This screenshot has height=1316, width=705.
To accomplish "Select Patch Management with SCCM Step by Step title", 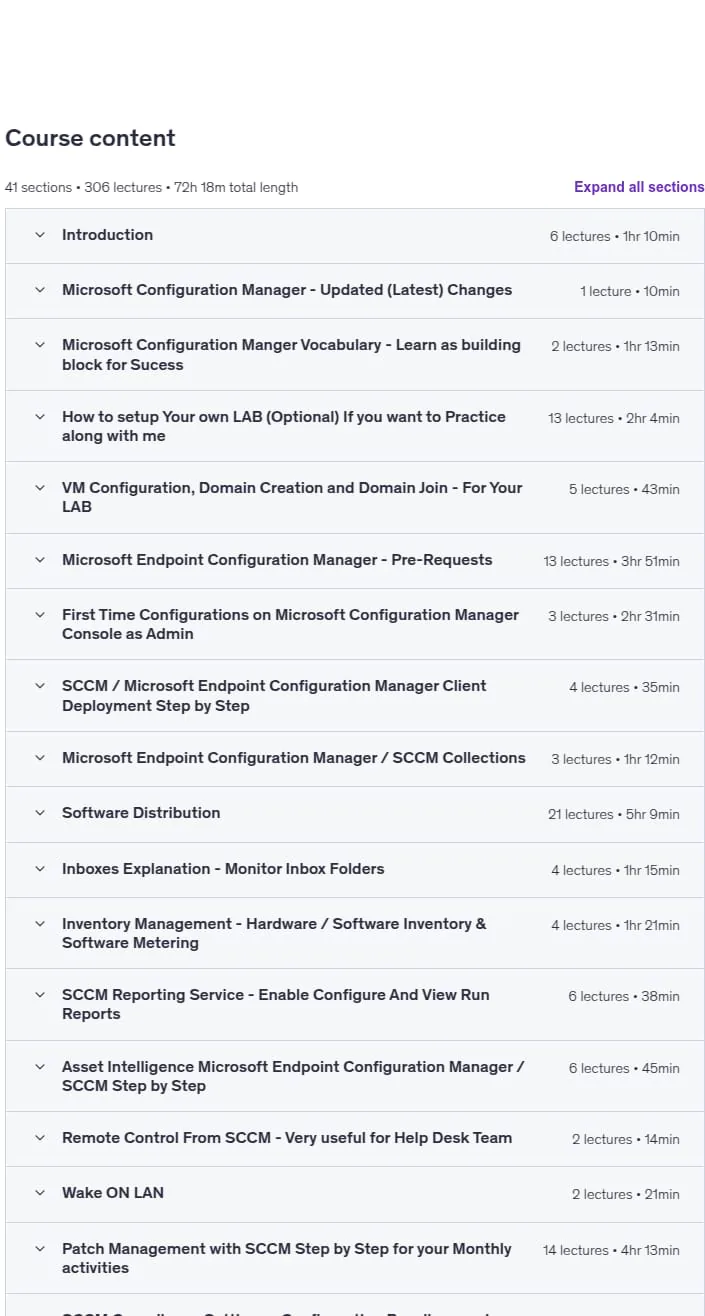I will (287, 1258).
